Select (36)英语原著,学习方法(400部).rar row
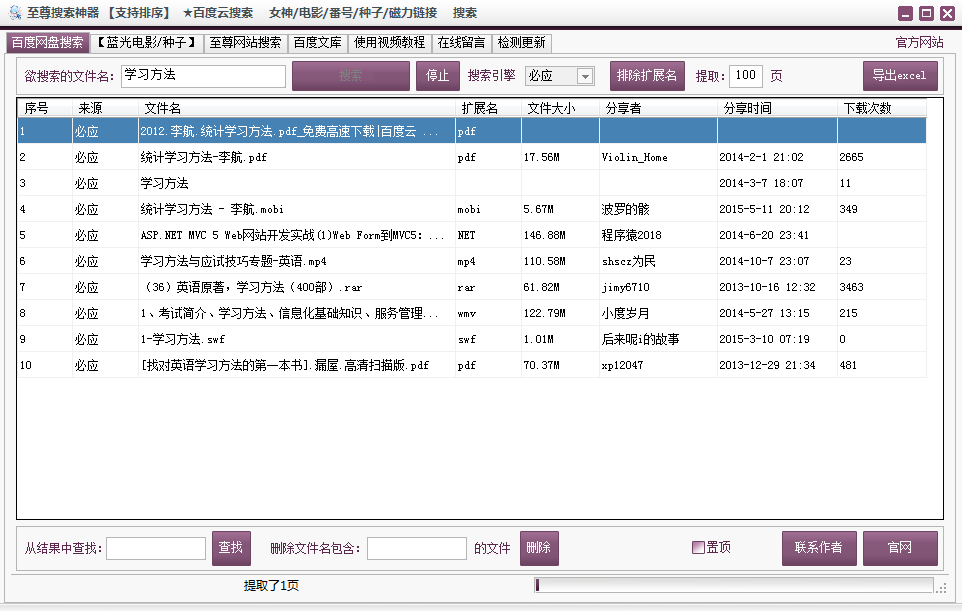 coord(472,287)
